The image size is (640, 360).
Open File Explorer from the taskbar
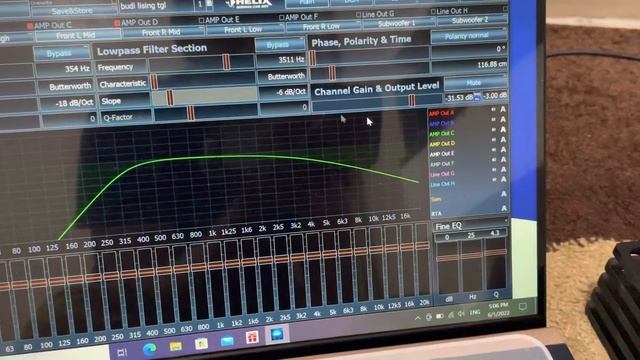pos(176,347)
